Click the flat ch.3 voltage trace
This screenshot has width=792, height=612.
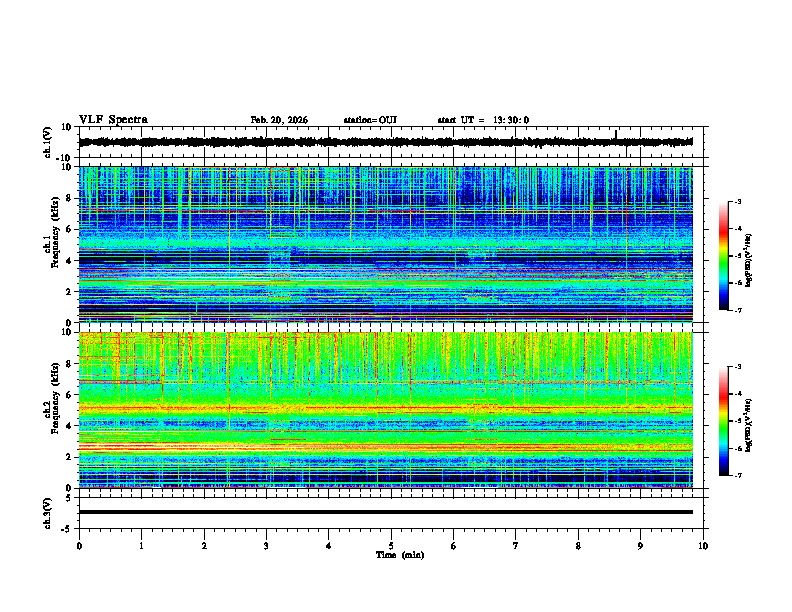pyautogui.click(x=385, y=512)
